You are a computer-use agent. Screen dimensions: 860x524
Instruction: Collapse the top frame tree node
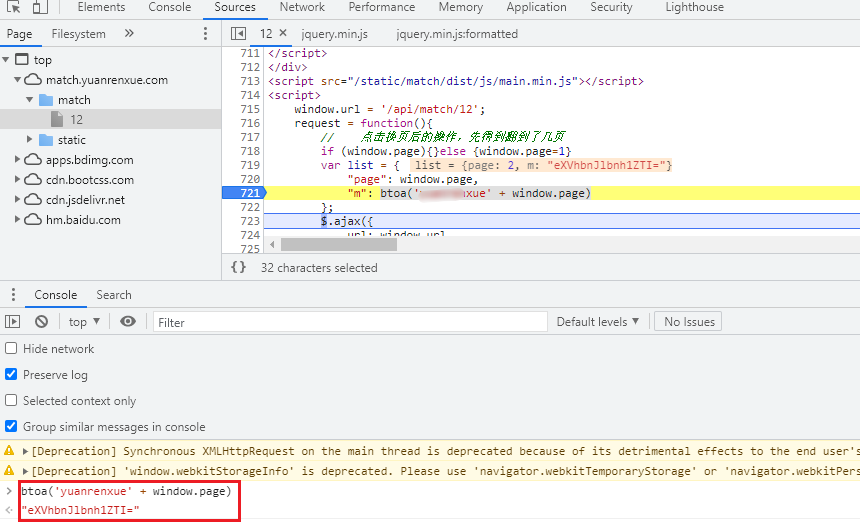tap(6, 59)
